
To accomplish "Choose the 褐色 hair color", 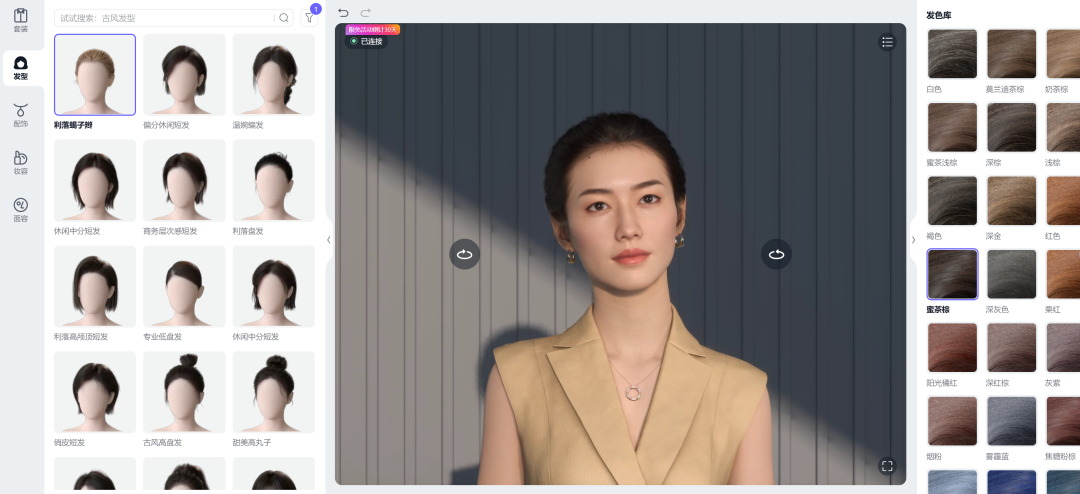I will [x=953, y=200].
